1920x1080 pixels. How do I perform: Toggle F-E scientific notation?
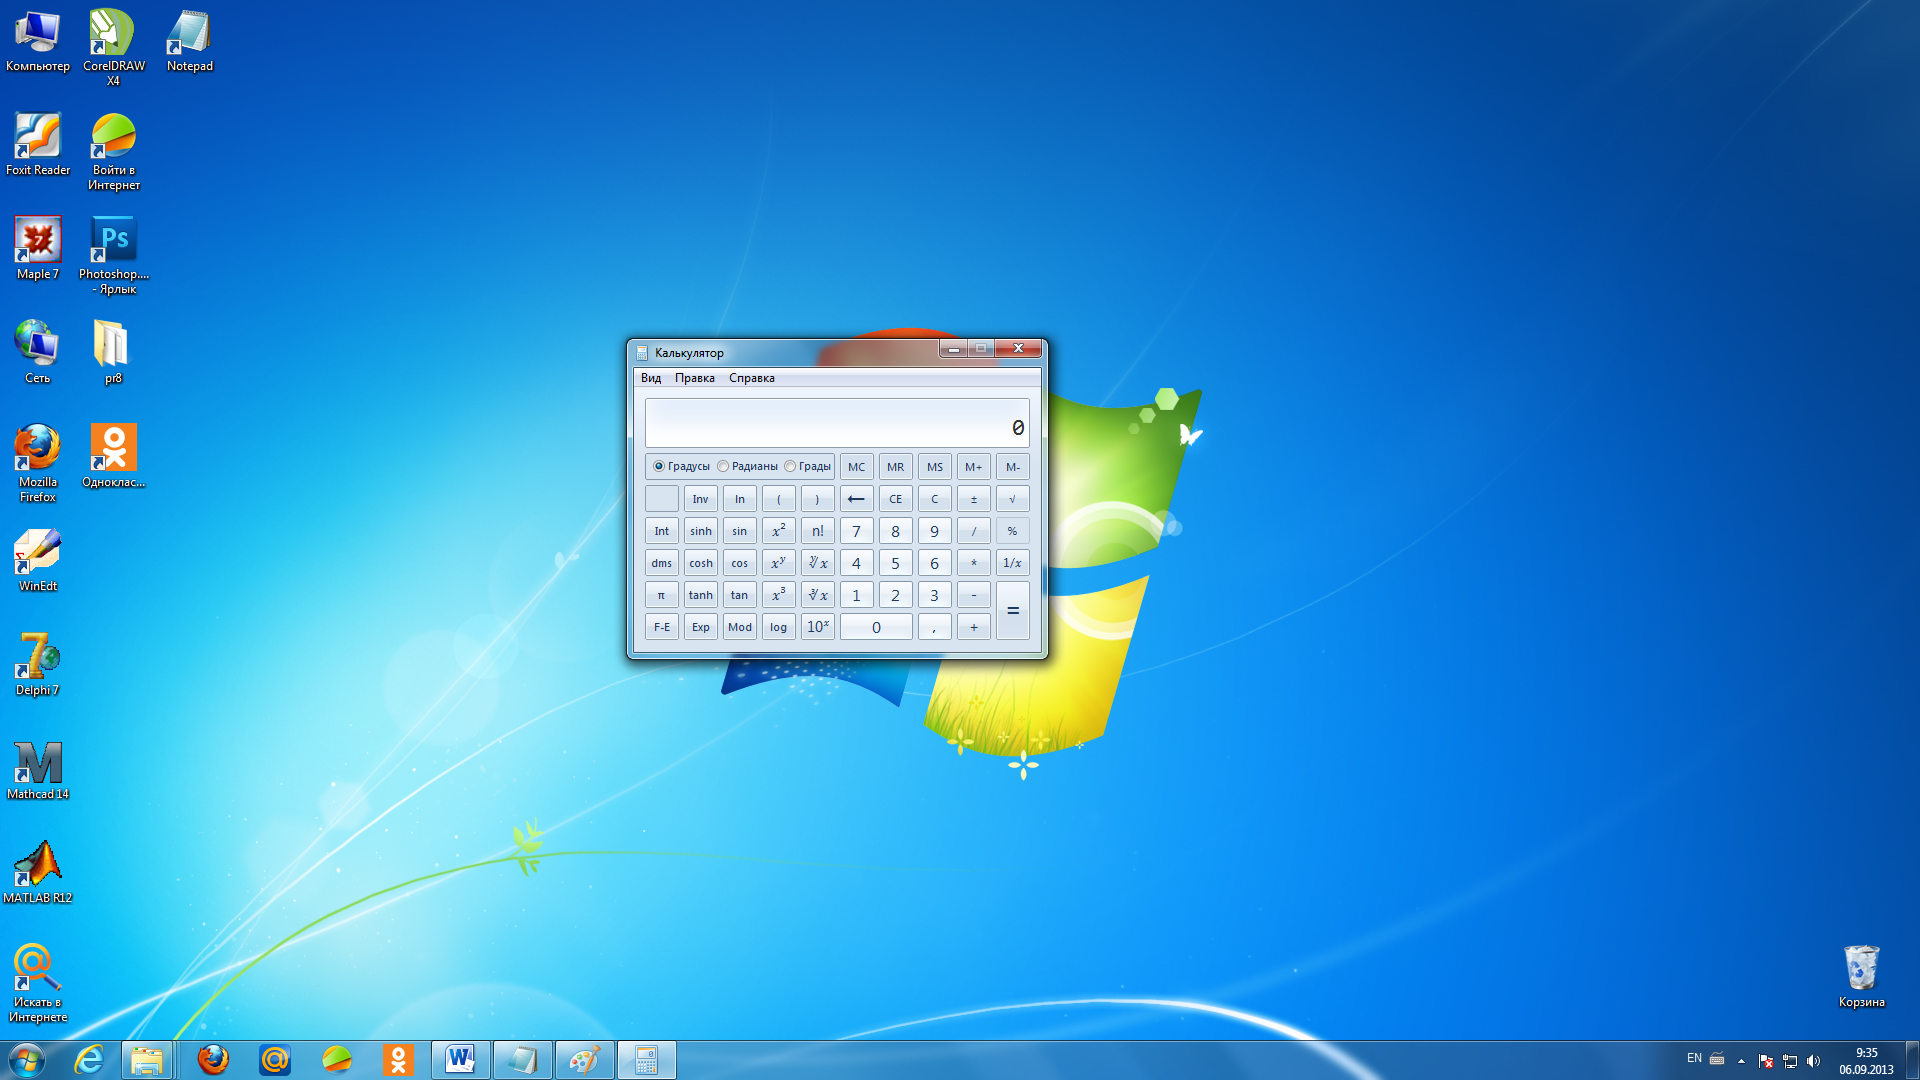(661, 627)
